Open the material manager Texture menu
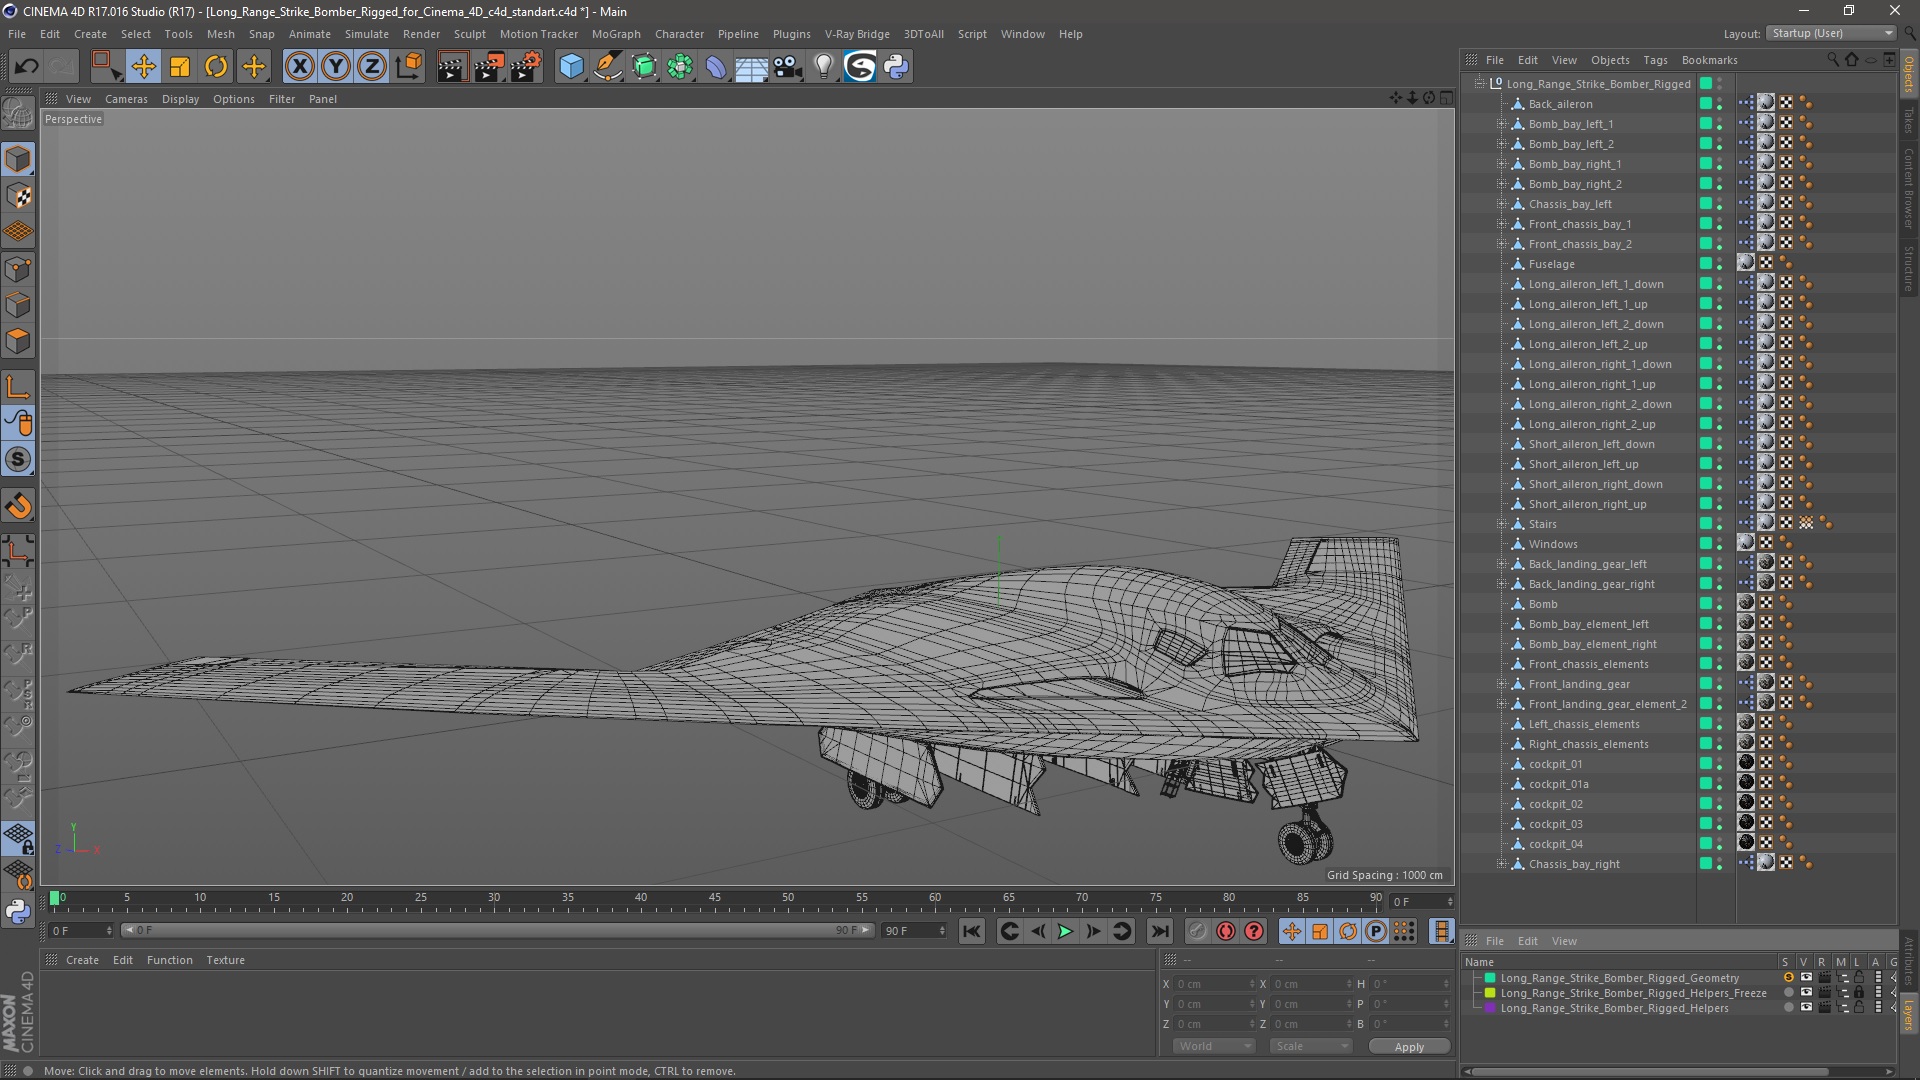The height and width of the screenshot is (1080, 1920). [225, 960]
